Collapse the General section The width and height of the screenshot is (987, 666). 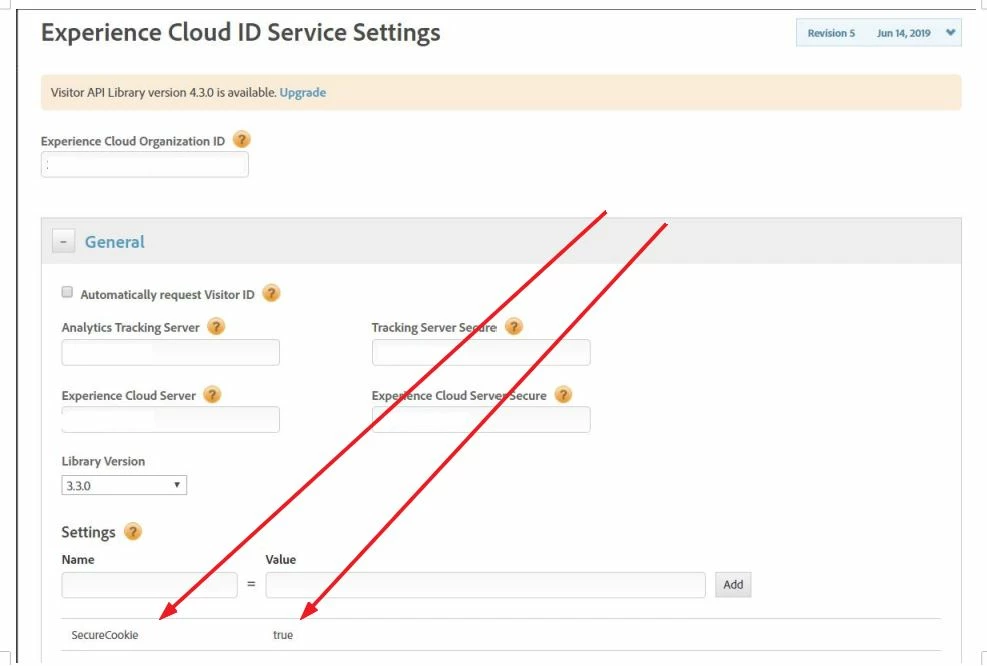(x=63, y=242)
